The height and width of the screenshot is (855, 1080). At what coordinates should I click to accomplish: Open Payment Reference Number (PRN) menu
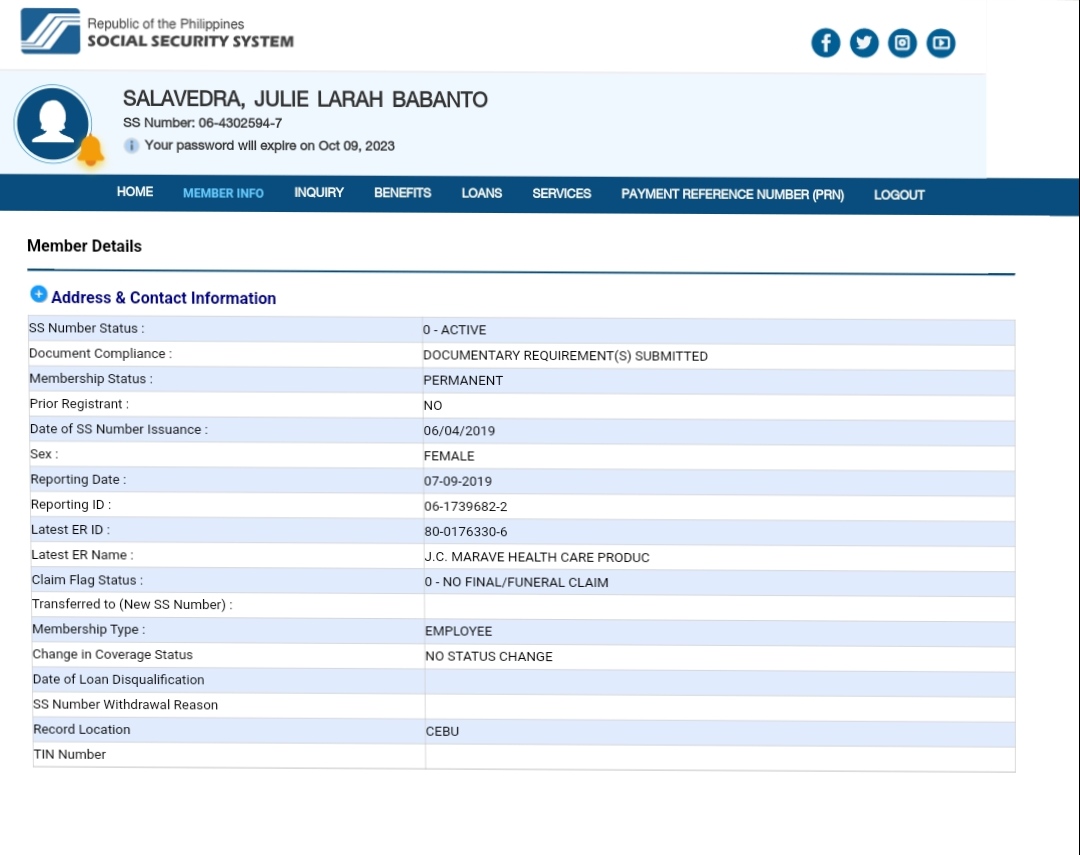coord(732,195)
